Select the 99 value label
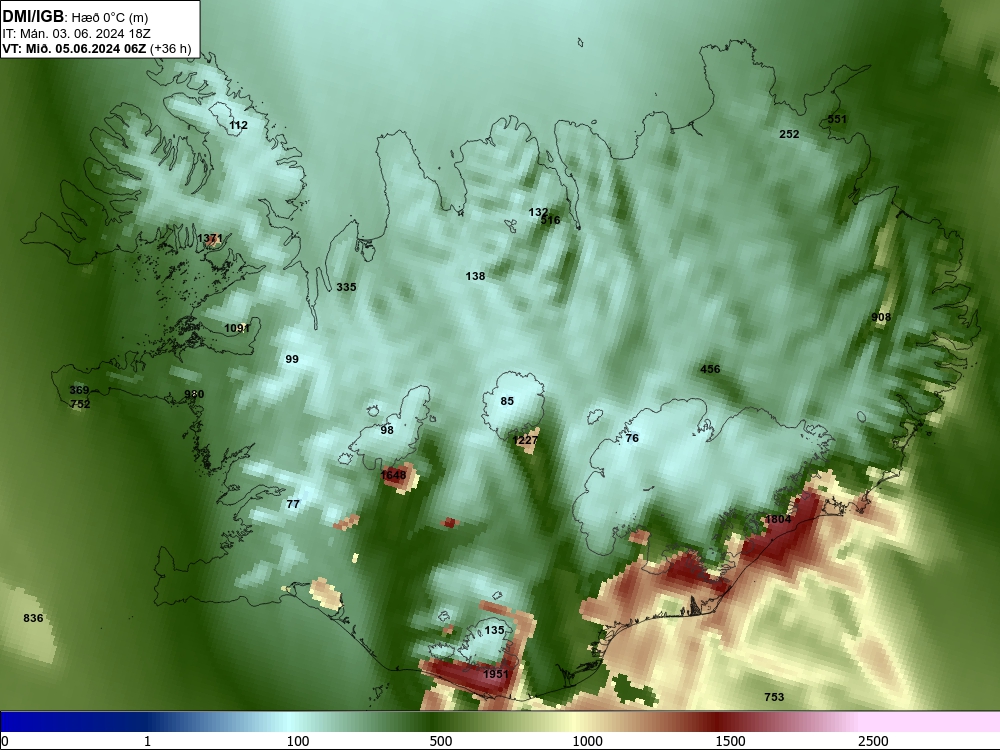Viewport: 1000px width, 750px height. click(292, 359)
